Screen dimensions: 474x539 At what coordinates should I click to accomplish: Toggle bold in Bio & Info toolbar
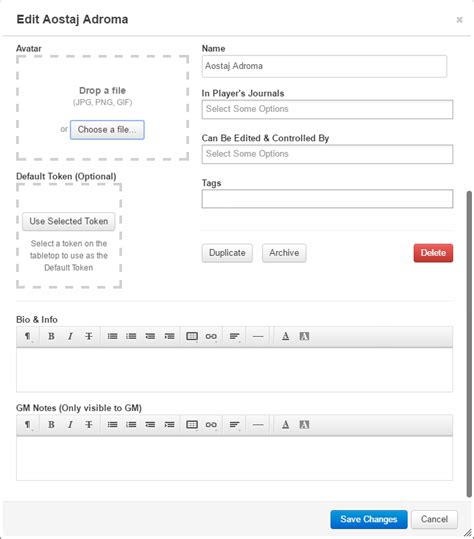pyautogui.click(x=51, y=336)
